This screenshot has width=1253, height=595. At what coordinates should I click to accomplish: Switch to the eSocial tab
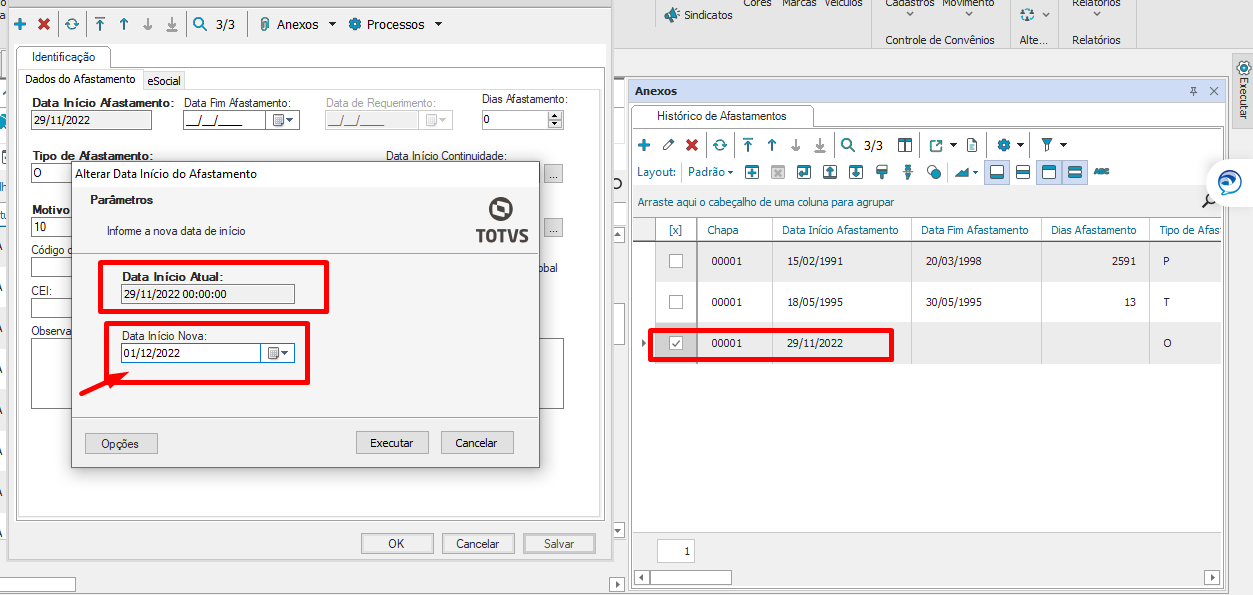click(164, 80)
